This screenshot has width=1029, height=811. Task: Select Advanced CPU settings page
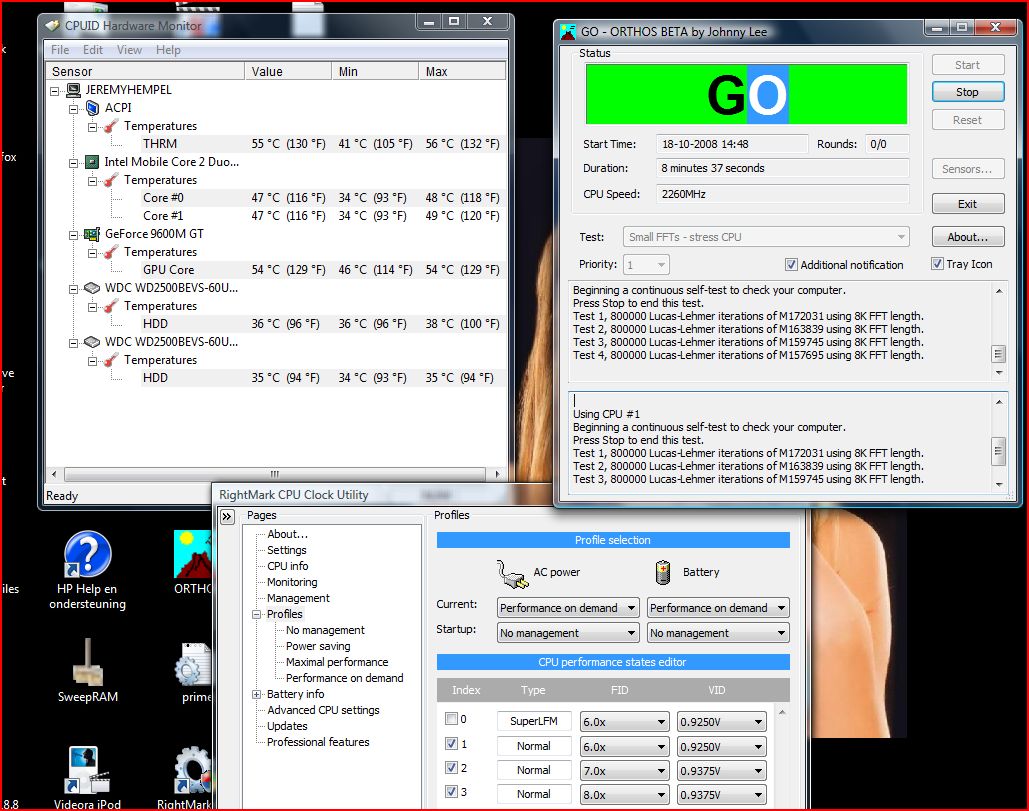point(323,710)
